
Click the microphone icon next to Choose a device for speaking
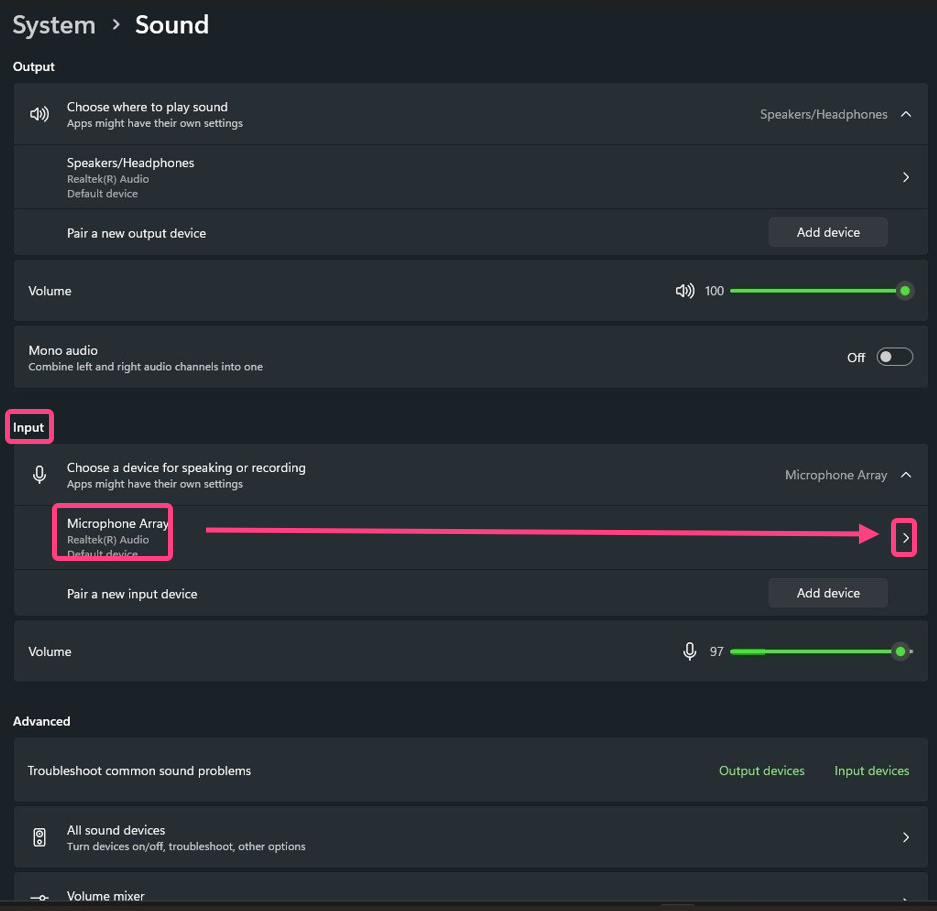(40, 475)
